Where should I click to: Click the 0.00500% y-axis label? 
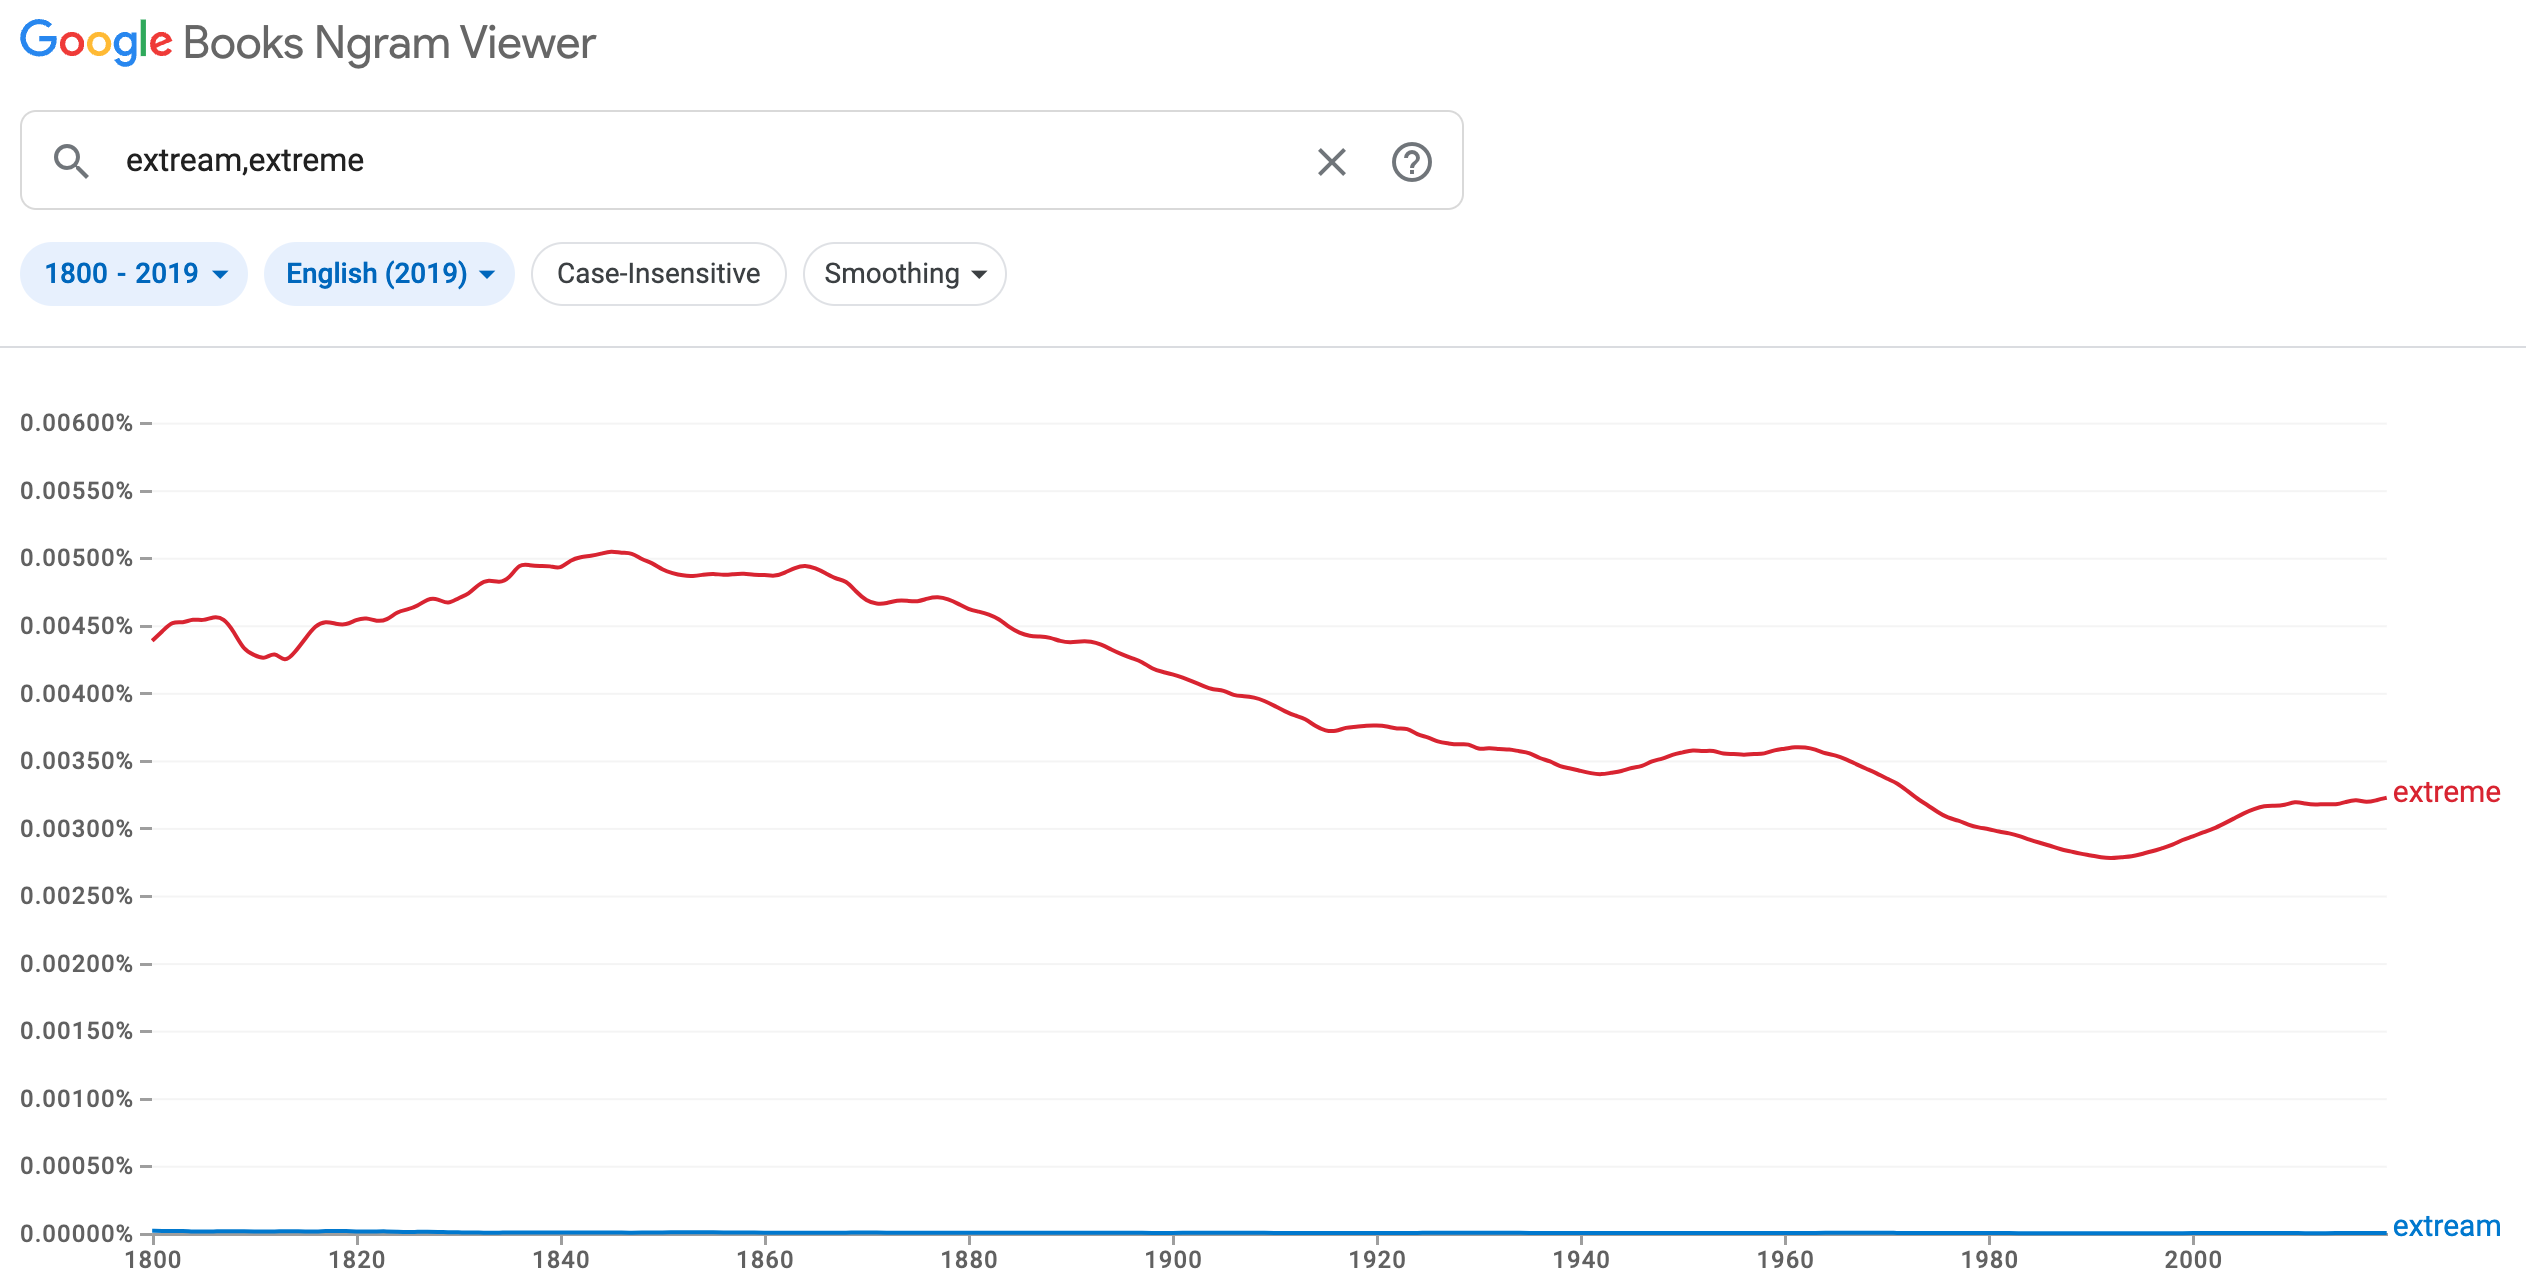point(76,558)
